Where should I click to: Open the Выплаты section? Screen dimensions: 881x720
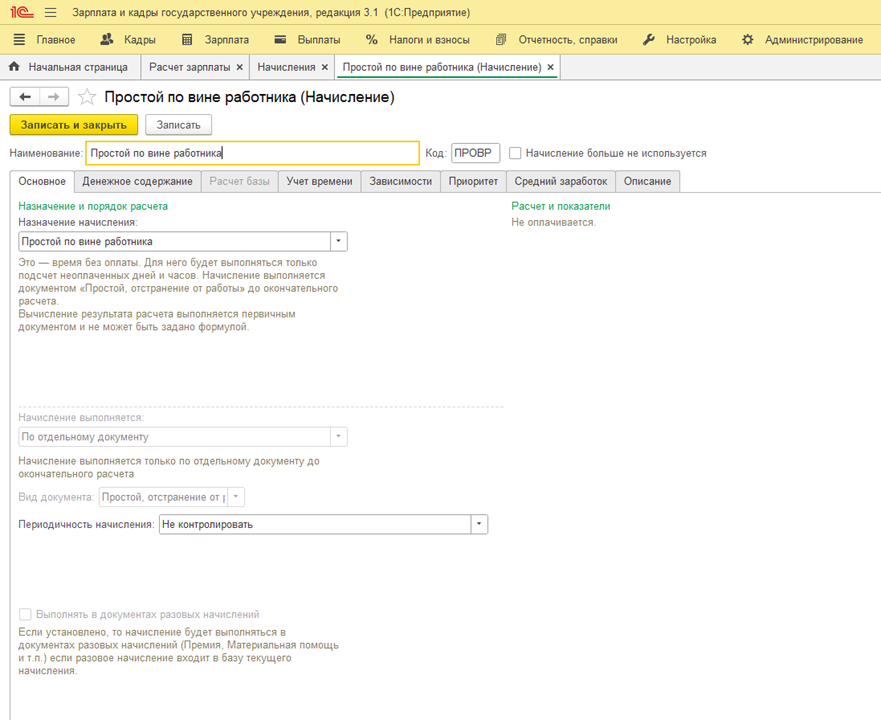click(307, 40)
